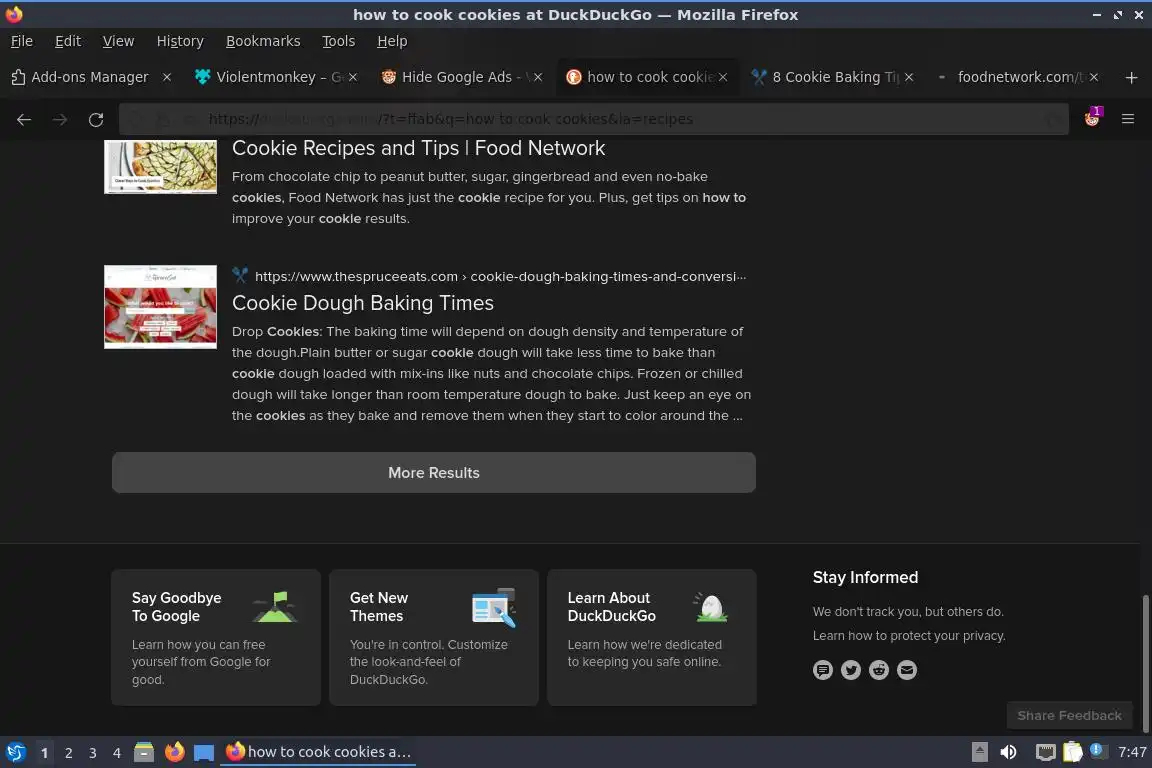Open a new browser tab
Image resolution: width=1152 pixels, height=768 pixels.
[1131, 77]
